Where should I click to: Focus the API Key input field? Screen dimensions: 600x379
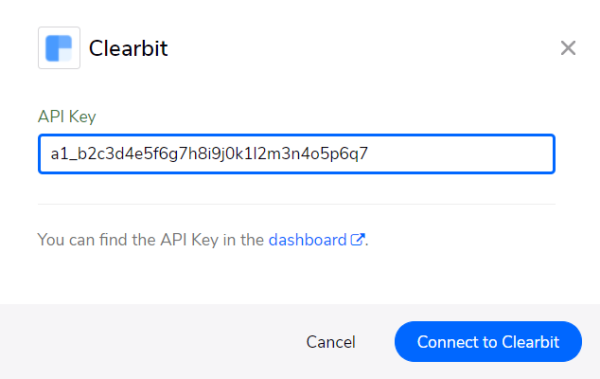(x=297, y=154)
